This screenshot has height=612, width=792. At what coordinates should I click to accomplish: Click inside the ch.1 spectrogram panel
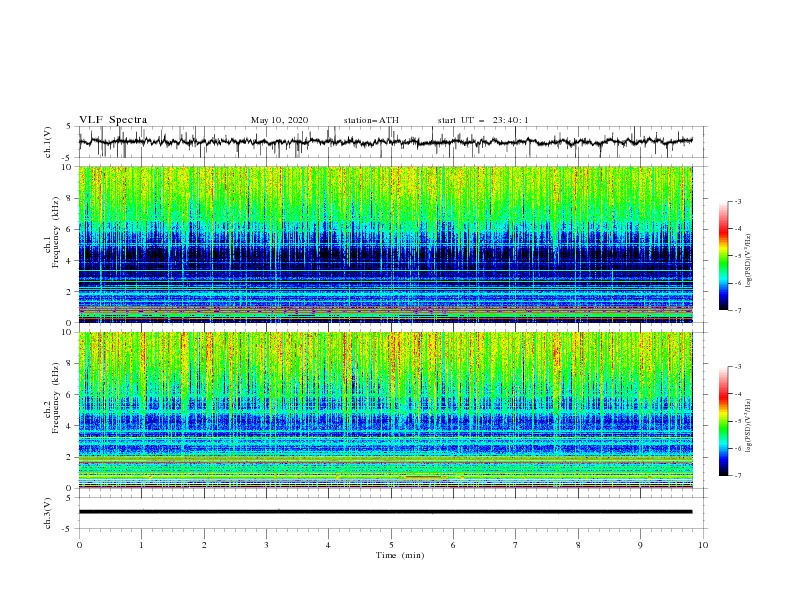pos(385,244)
